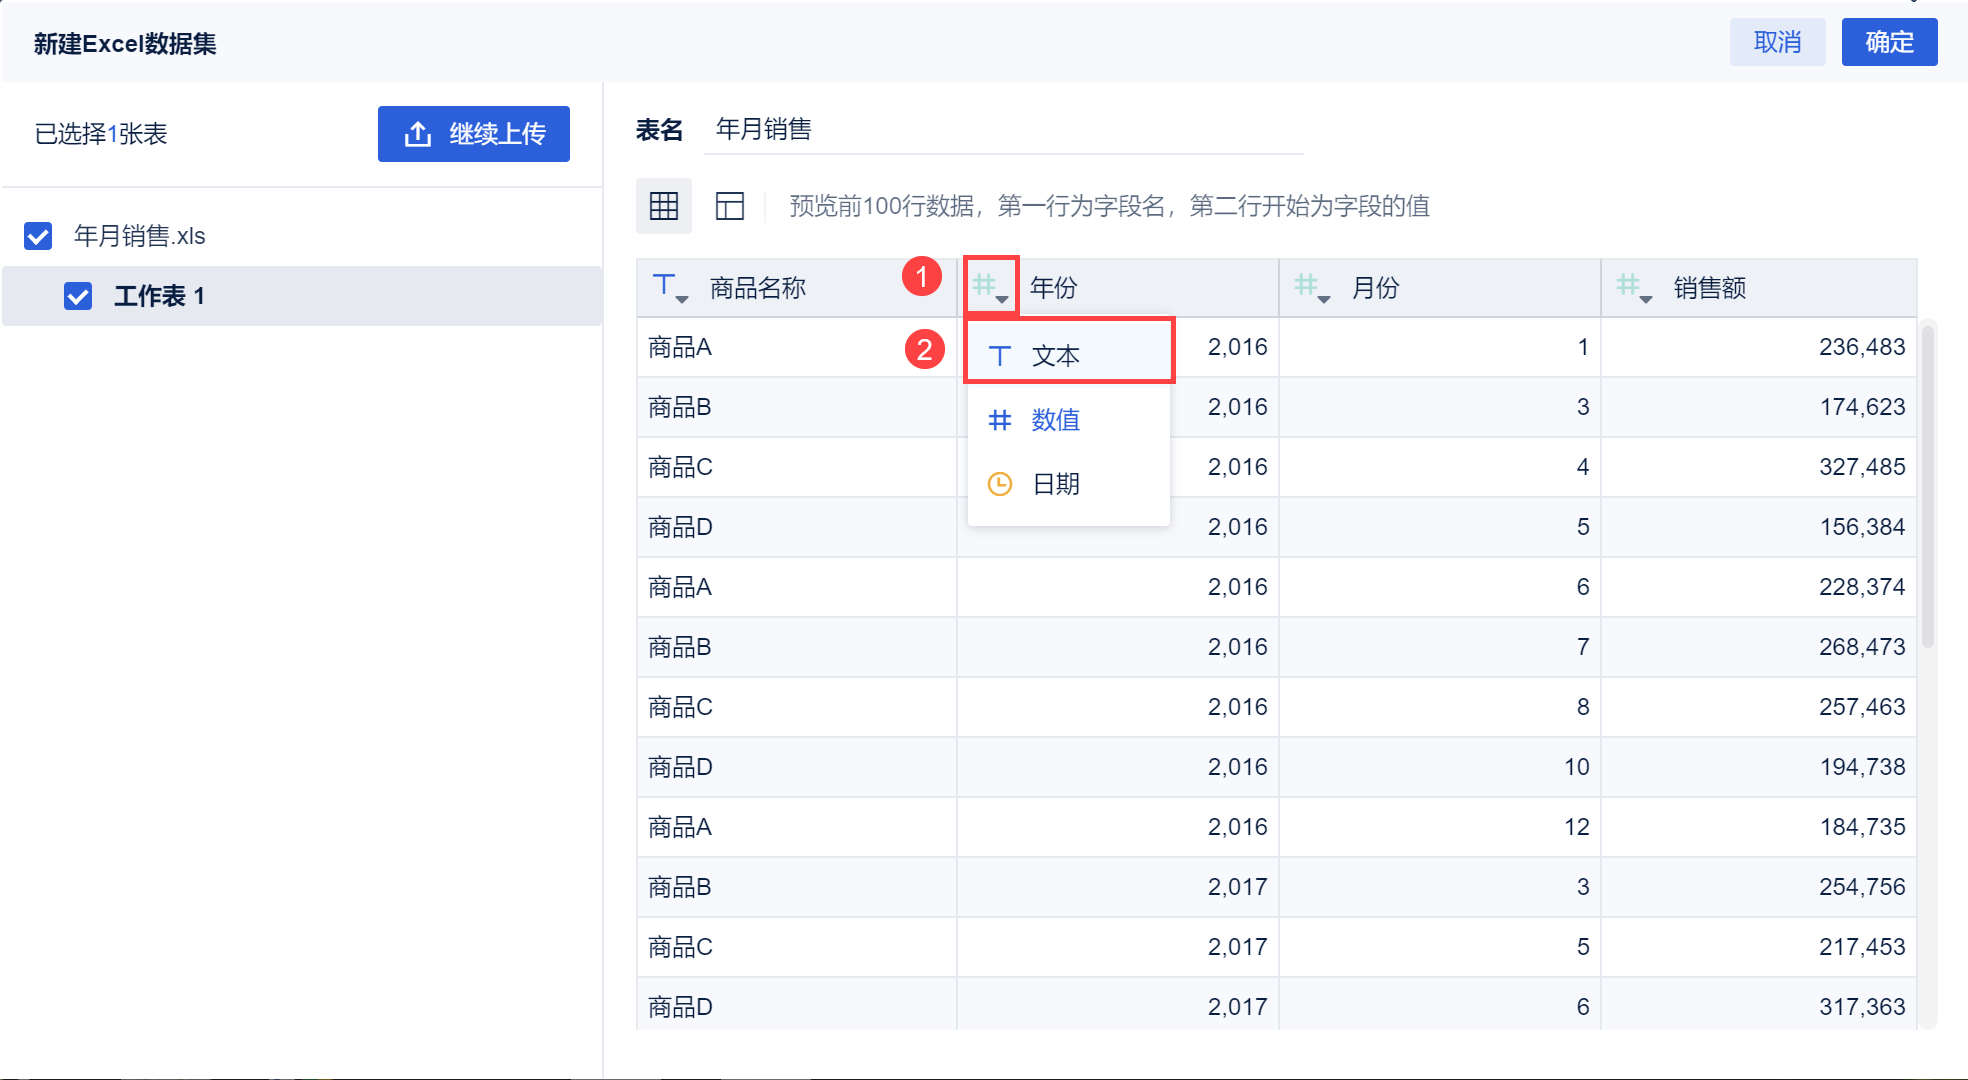The image size is (1968, 1080).
Task: Select the 工作表 1 tree item
Action: (x=160, y=296)
